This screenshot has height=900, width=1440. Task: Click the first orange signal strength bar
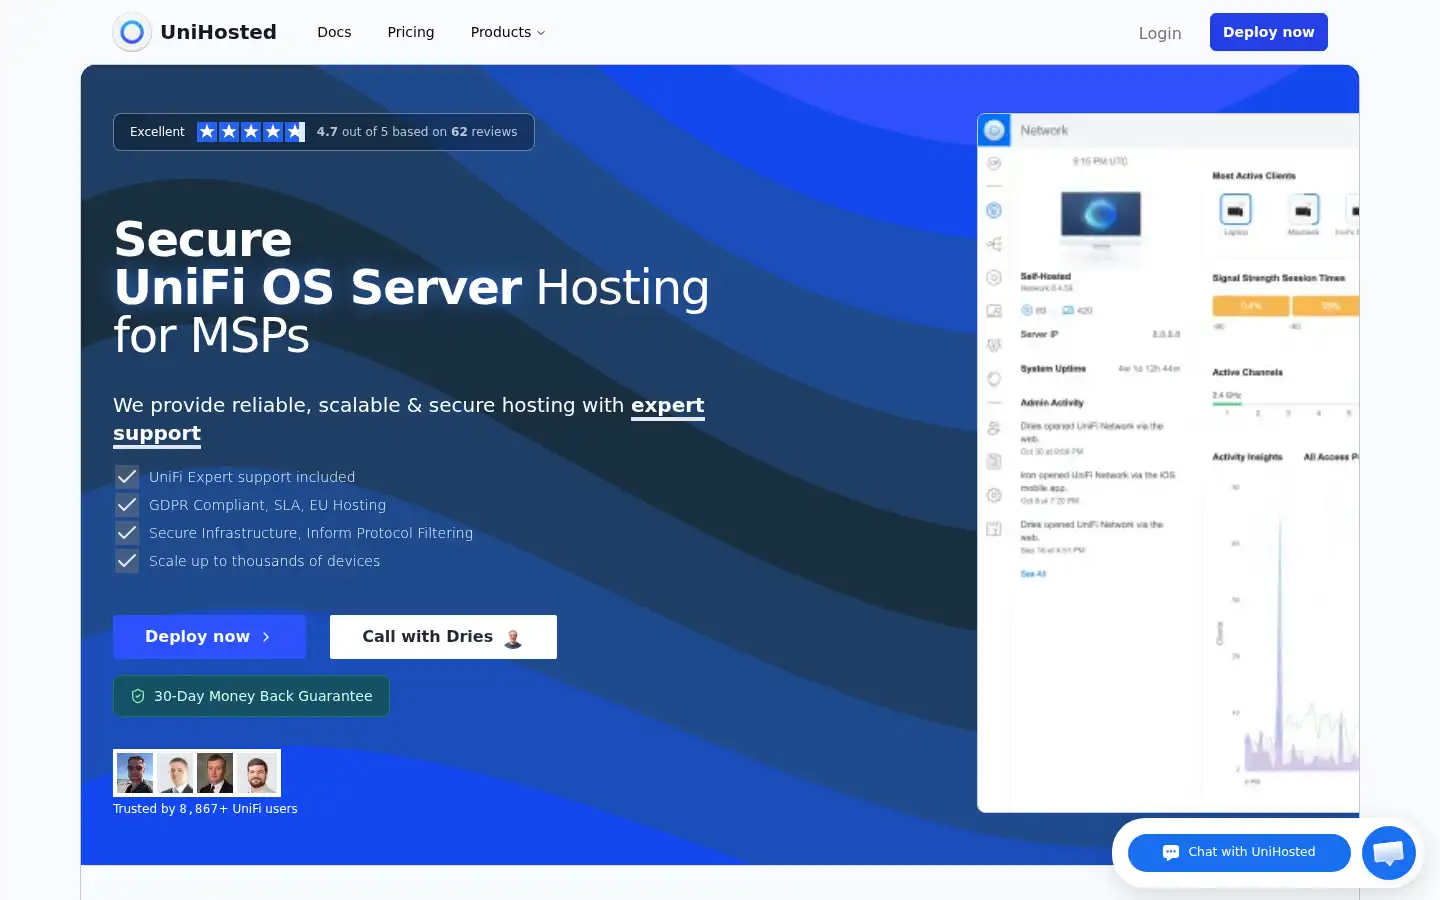click(1251, 306)
